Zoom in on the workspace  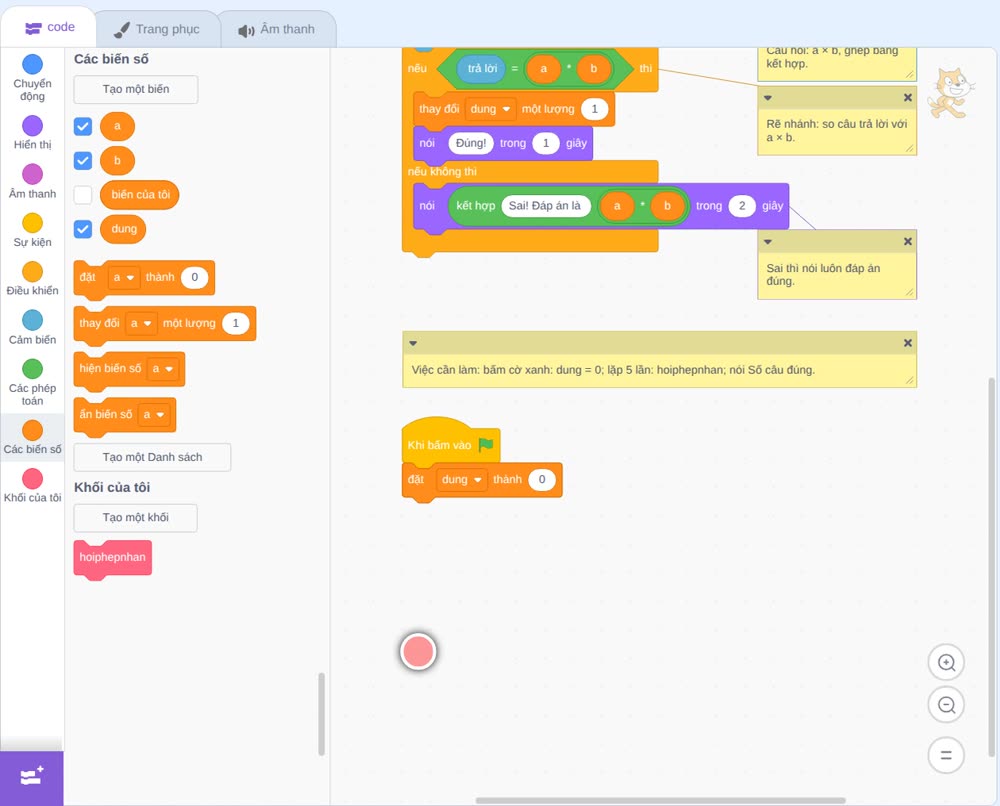[x=946, y=663]
